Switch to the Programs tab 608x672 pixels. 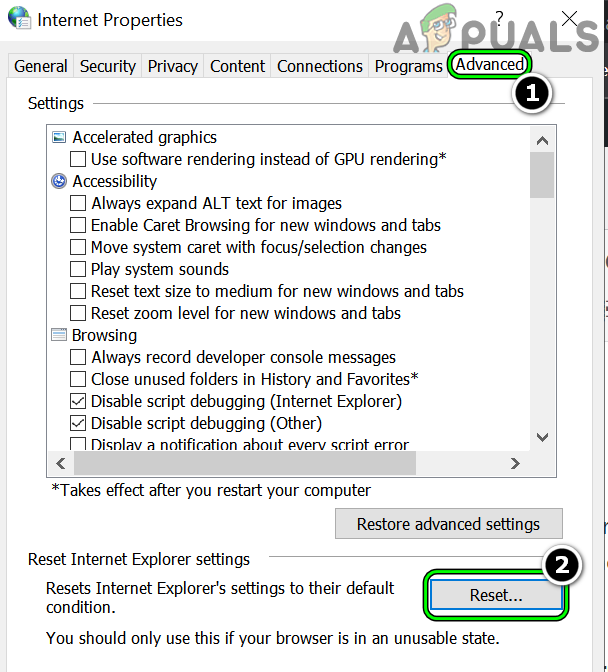pos(408,66)
